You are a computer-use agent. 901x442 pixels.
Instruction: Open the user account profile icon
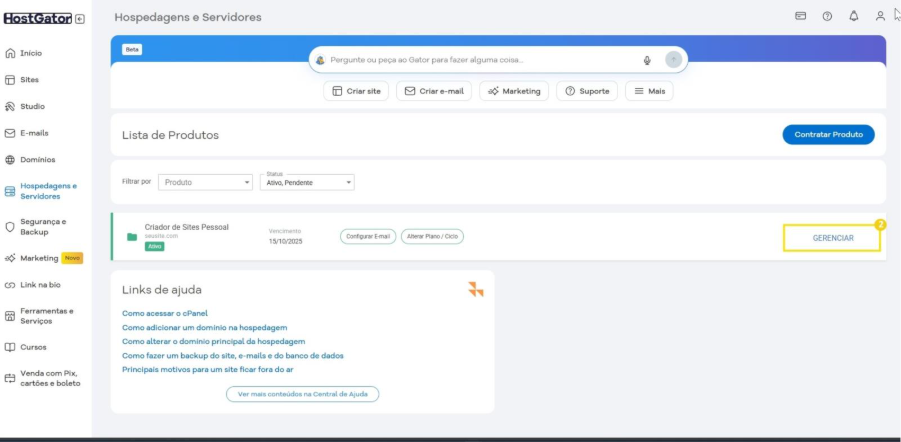[880, 17]
